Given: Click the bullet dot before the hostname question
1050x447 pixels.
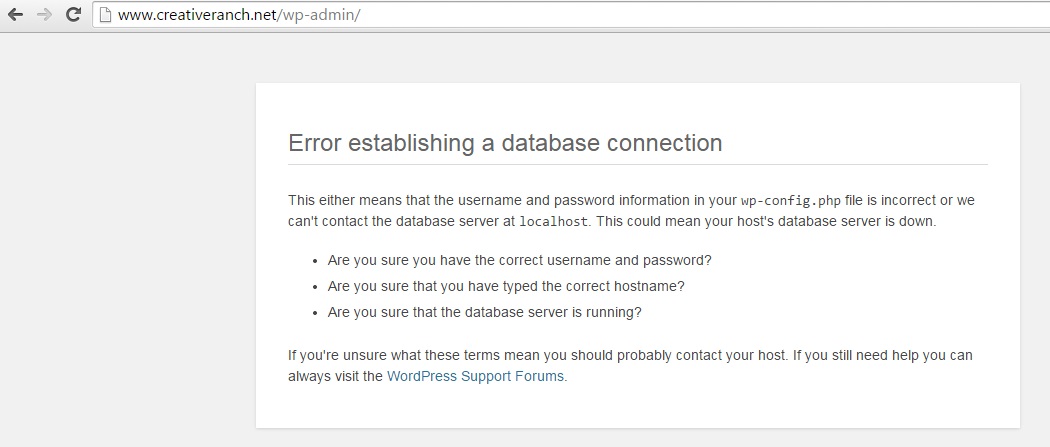Looking at the screenshot, I should (315, 287).
